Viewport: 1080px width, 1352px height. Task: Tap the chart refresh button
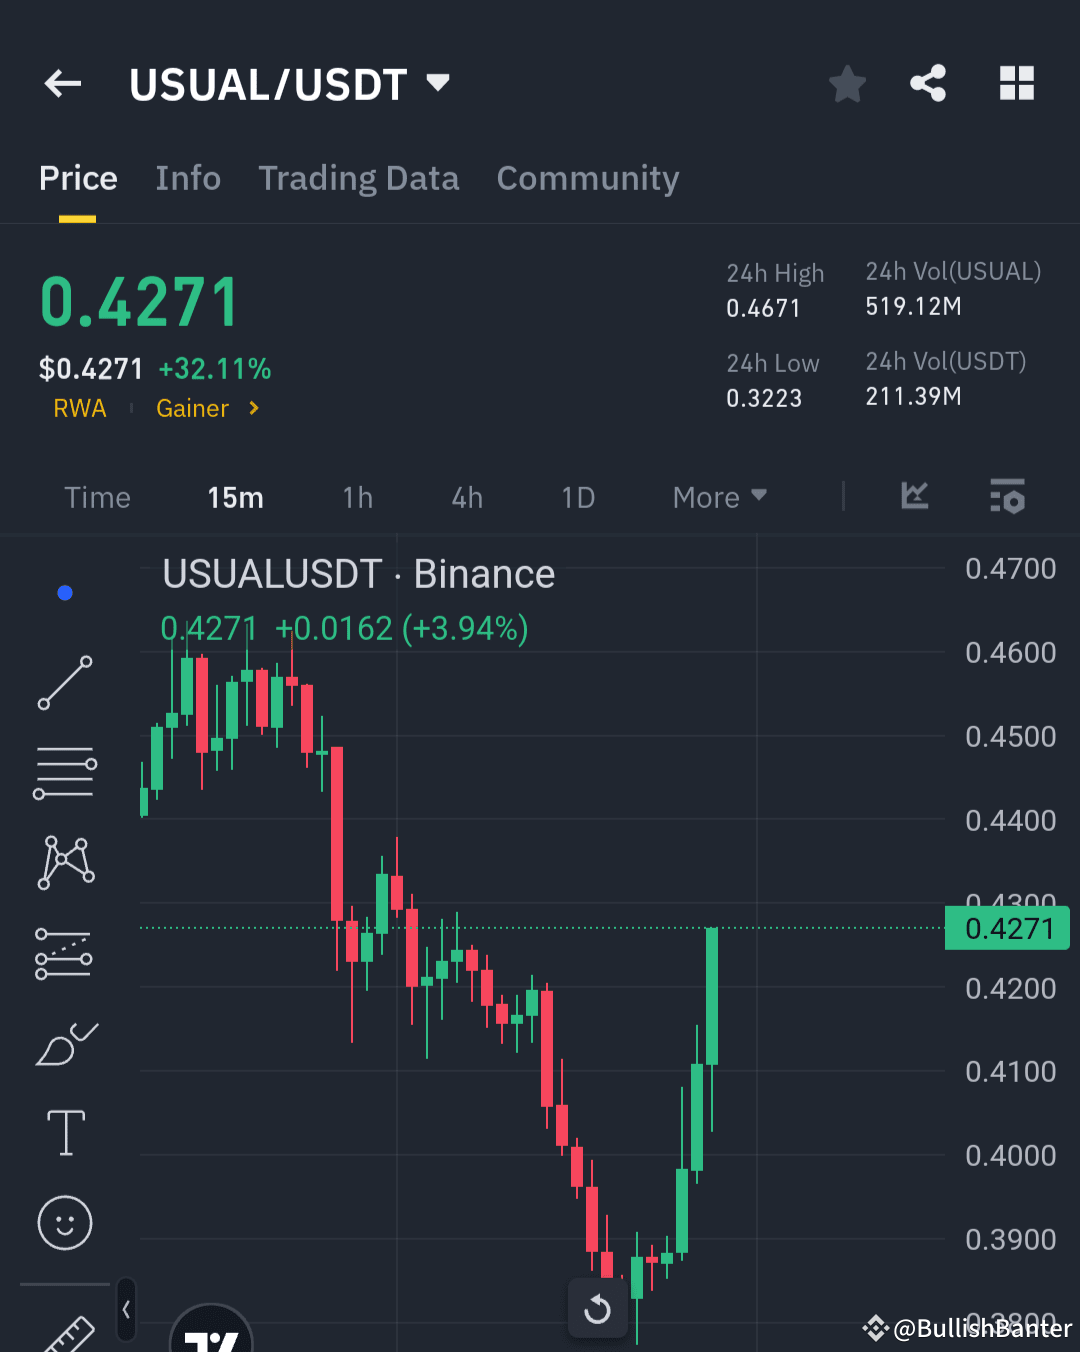coord(597,1310)
